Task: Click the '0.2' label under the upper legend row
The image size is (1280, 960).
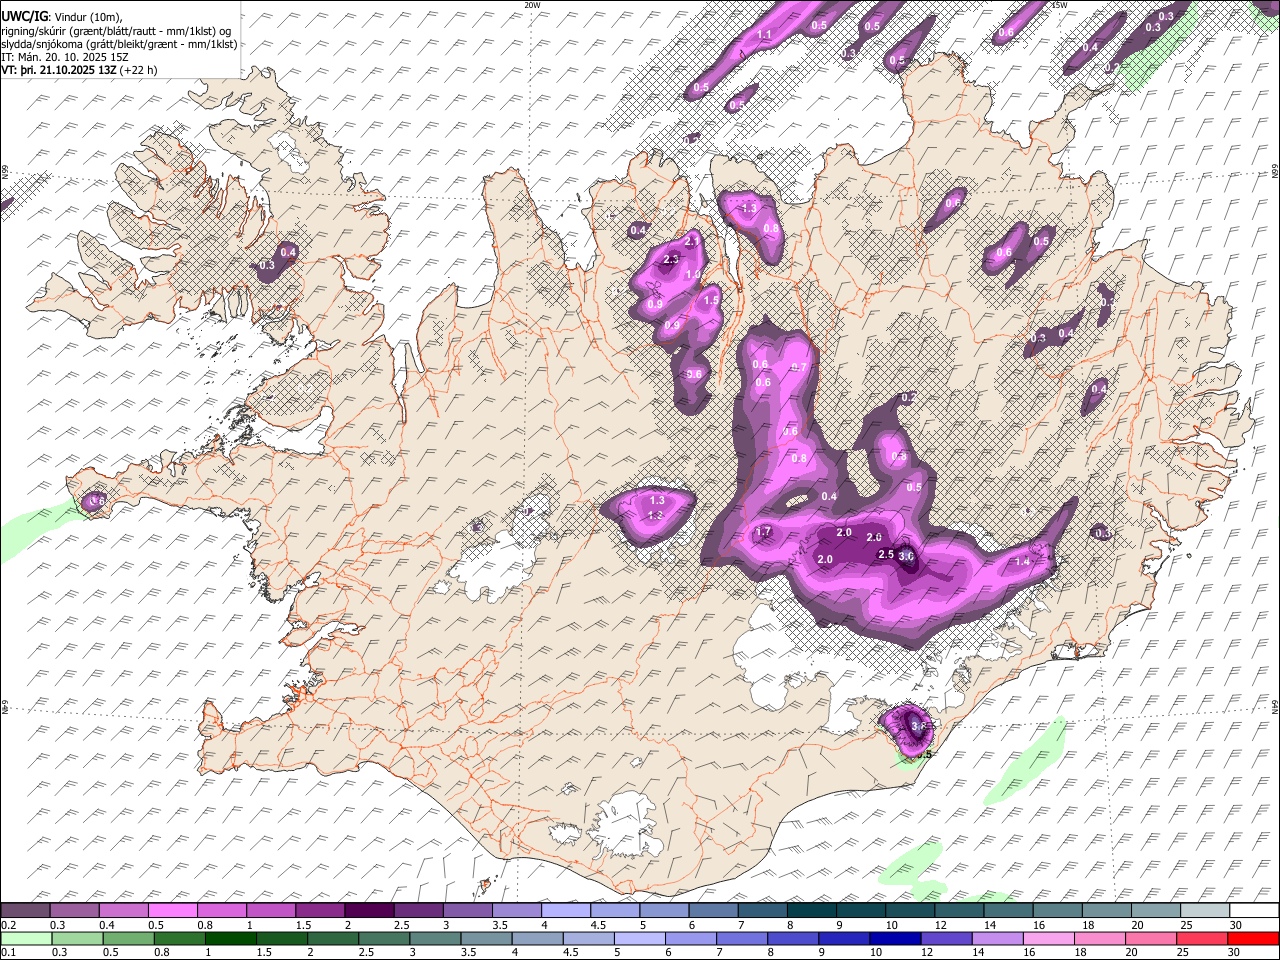Action: click(x=8, y=925)
